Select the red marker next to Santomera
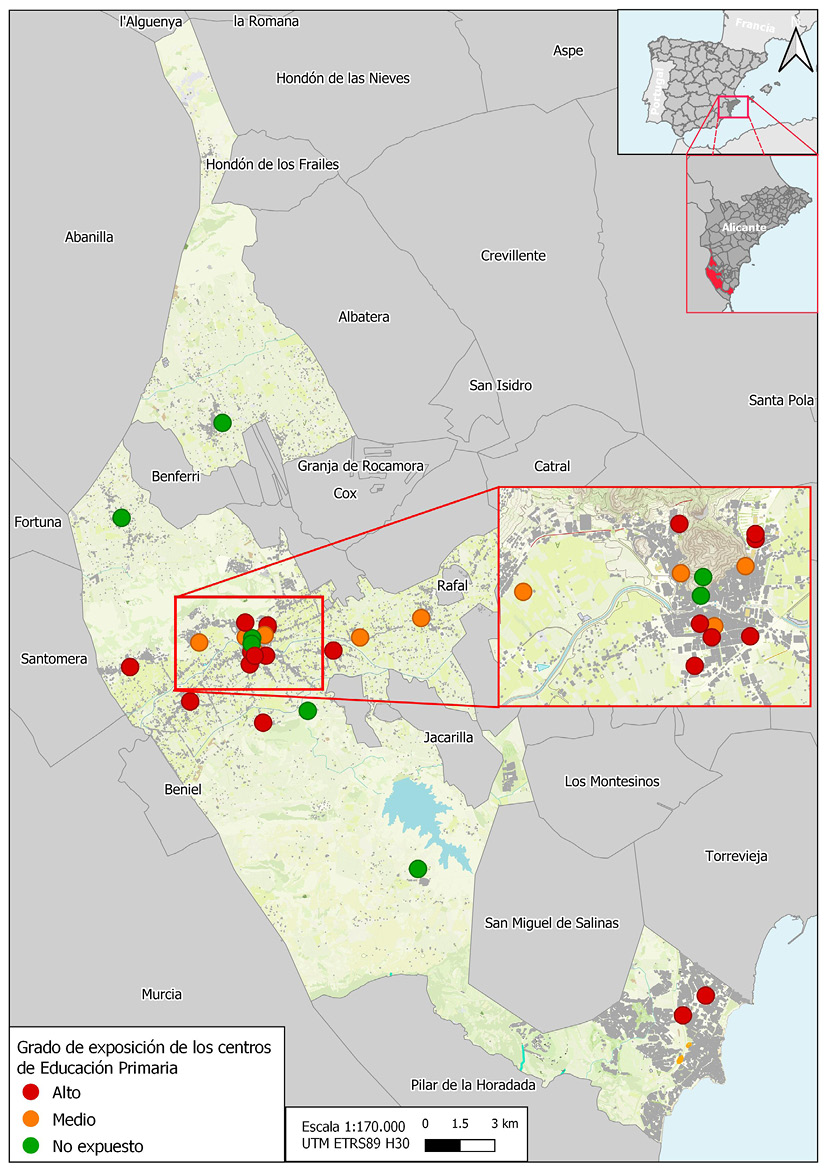The height and width of the screenshot is (1169, 827). [129, 667]
